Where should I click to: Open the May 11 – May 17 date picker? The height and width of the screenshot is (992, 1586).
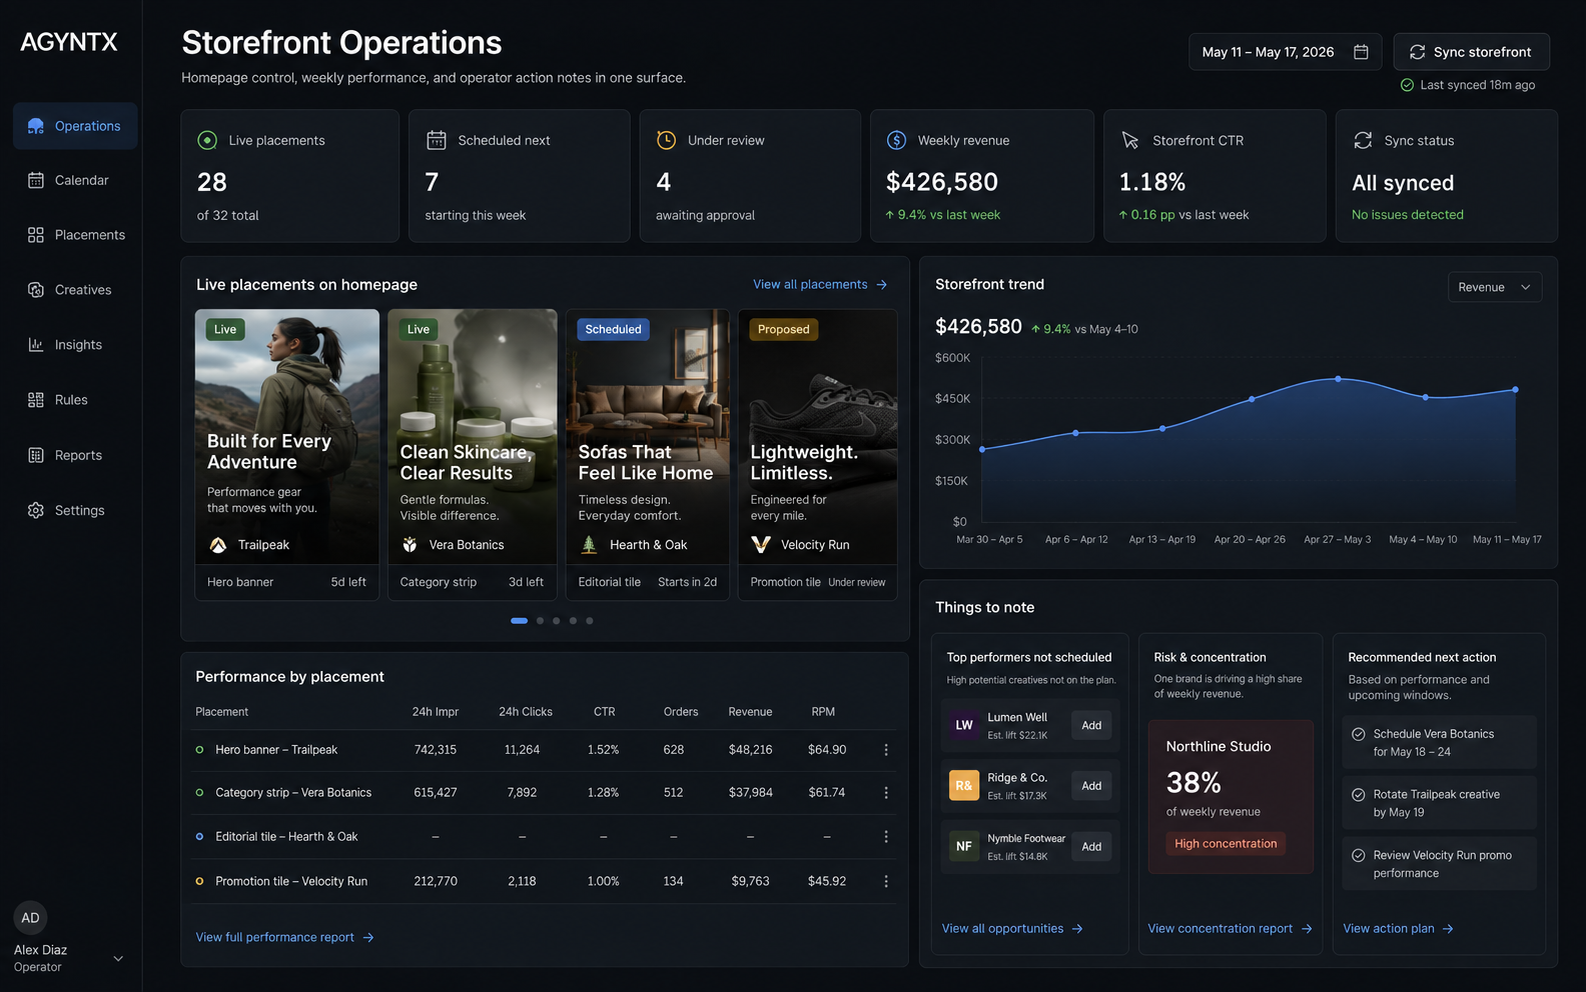(1285, 52)
